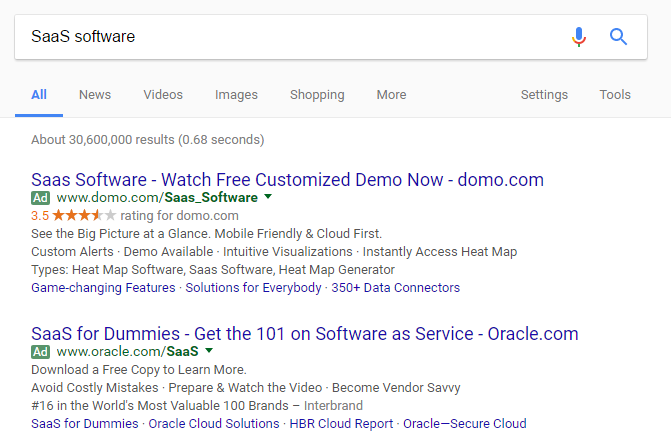671x447 pixels.
Task: Switch to the News tab
Action: pyautogui.click(x=95, y=95)
